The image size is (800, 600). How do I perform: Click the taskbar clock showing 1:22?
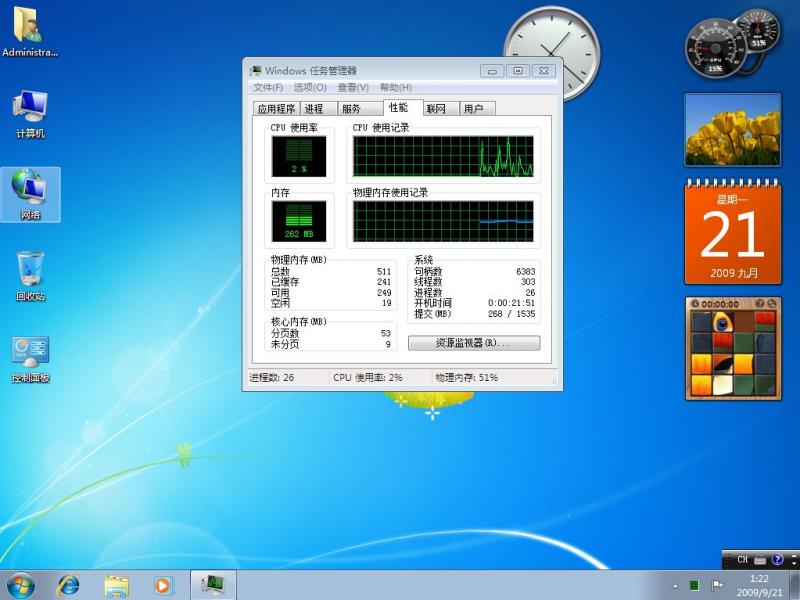tap(759, 585)
